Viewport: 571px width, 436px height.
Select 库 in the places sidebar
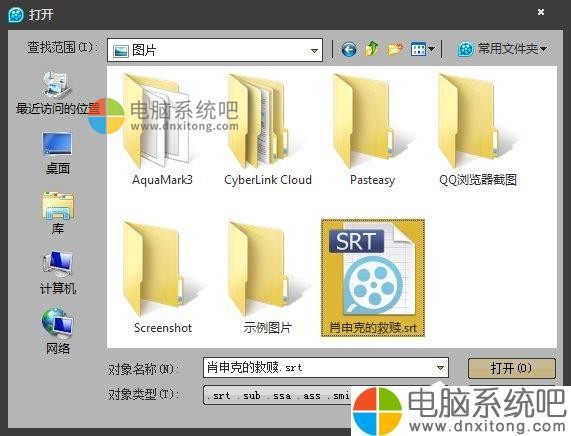click(x=58, y=213)
